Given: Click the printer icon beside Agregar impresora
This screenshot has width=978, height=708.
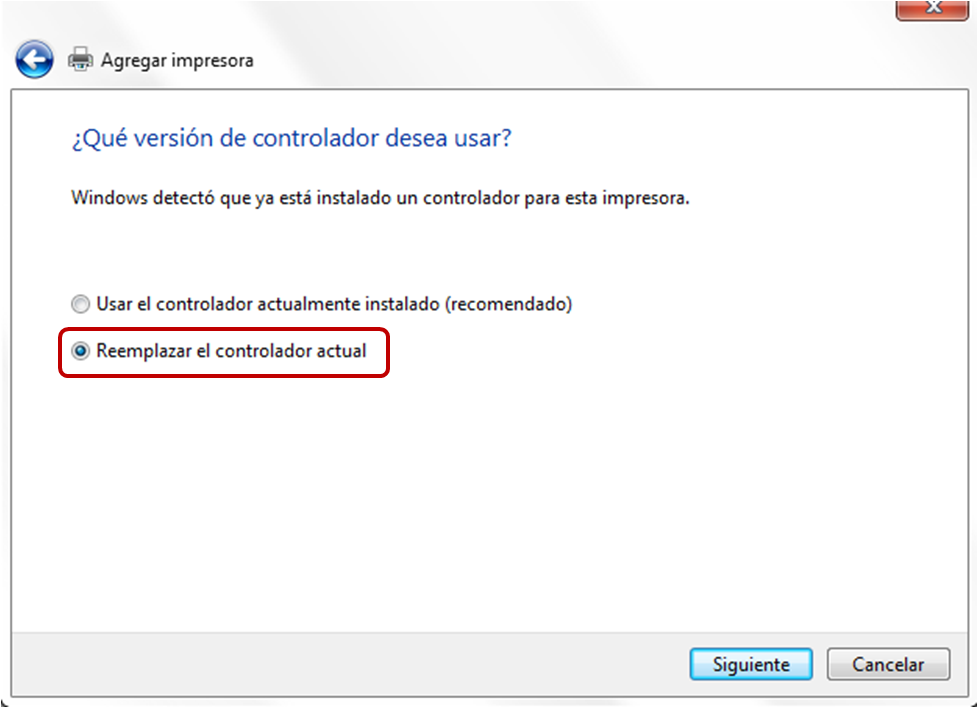Looking at the screenshot, I should [80, 60].
